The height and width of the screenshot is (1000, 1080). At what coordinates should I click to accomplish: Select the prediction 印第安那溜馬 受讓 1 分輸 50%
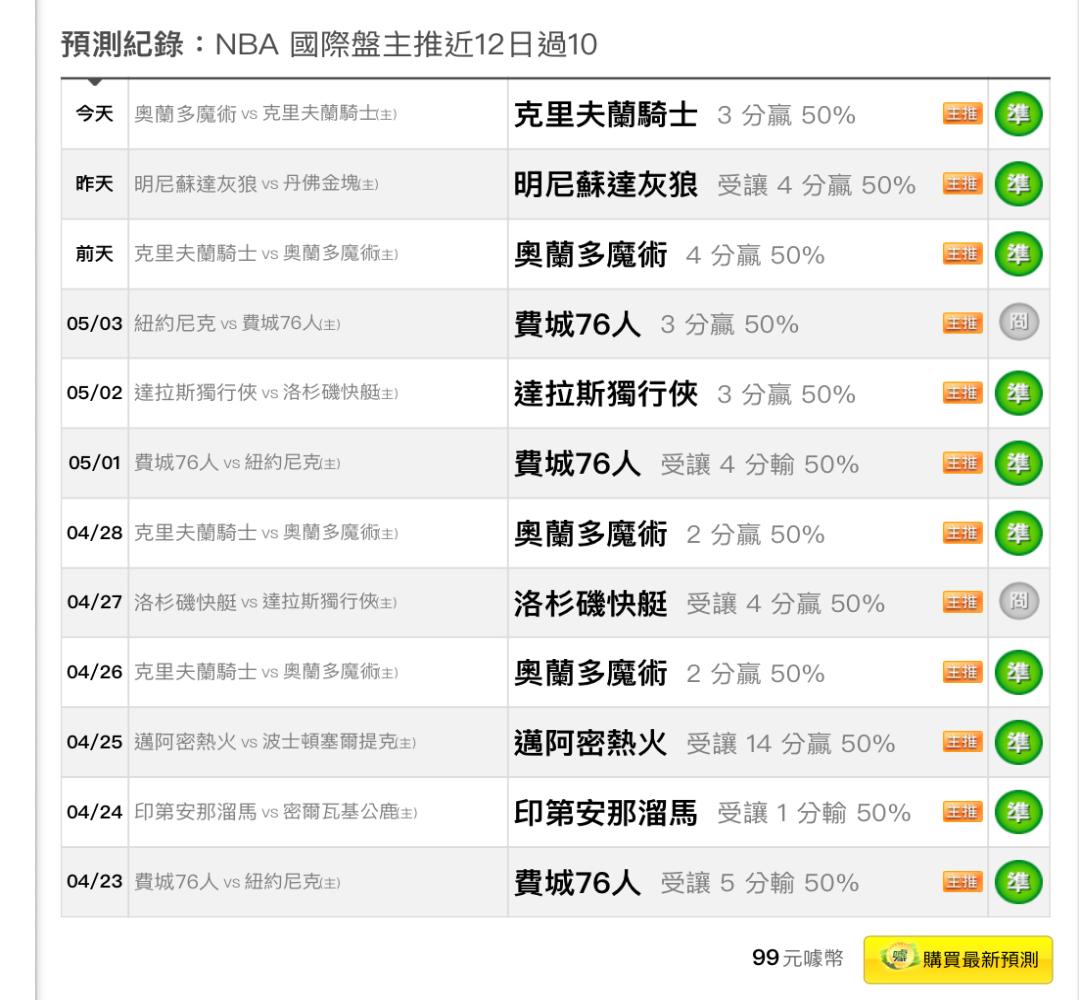(713, 813)
